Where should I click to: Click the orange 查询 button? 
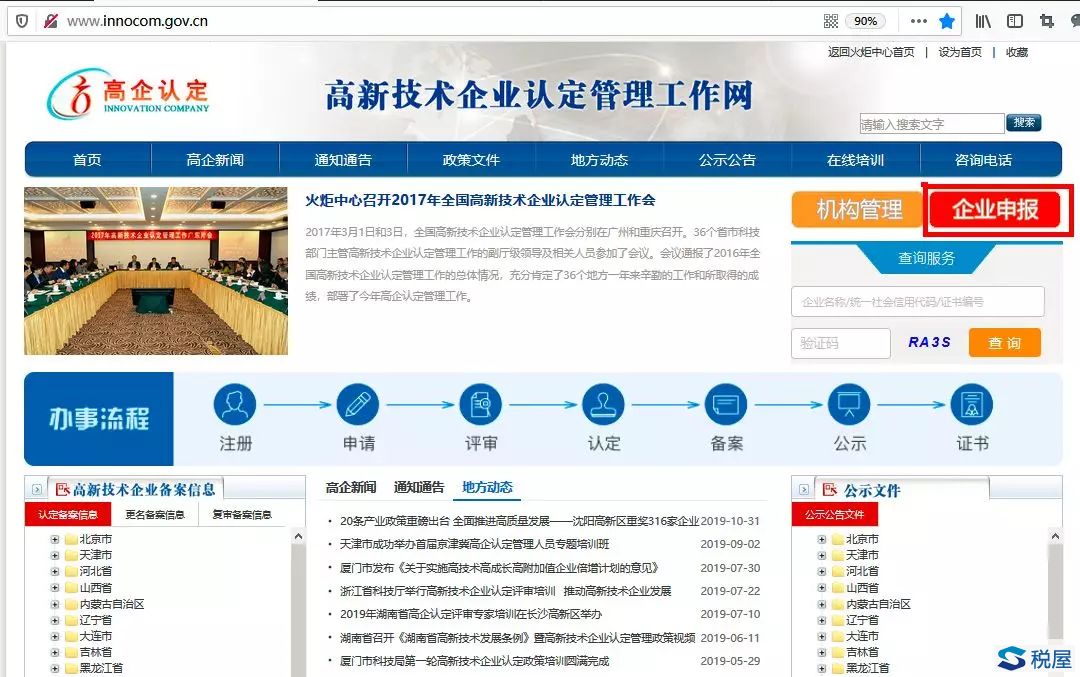1004,342
